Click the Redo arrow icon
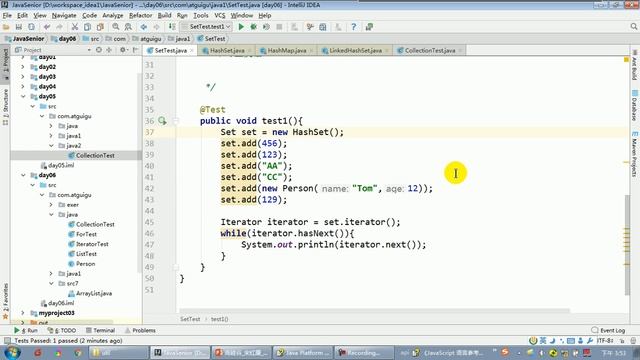 pos(59,27)
